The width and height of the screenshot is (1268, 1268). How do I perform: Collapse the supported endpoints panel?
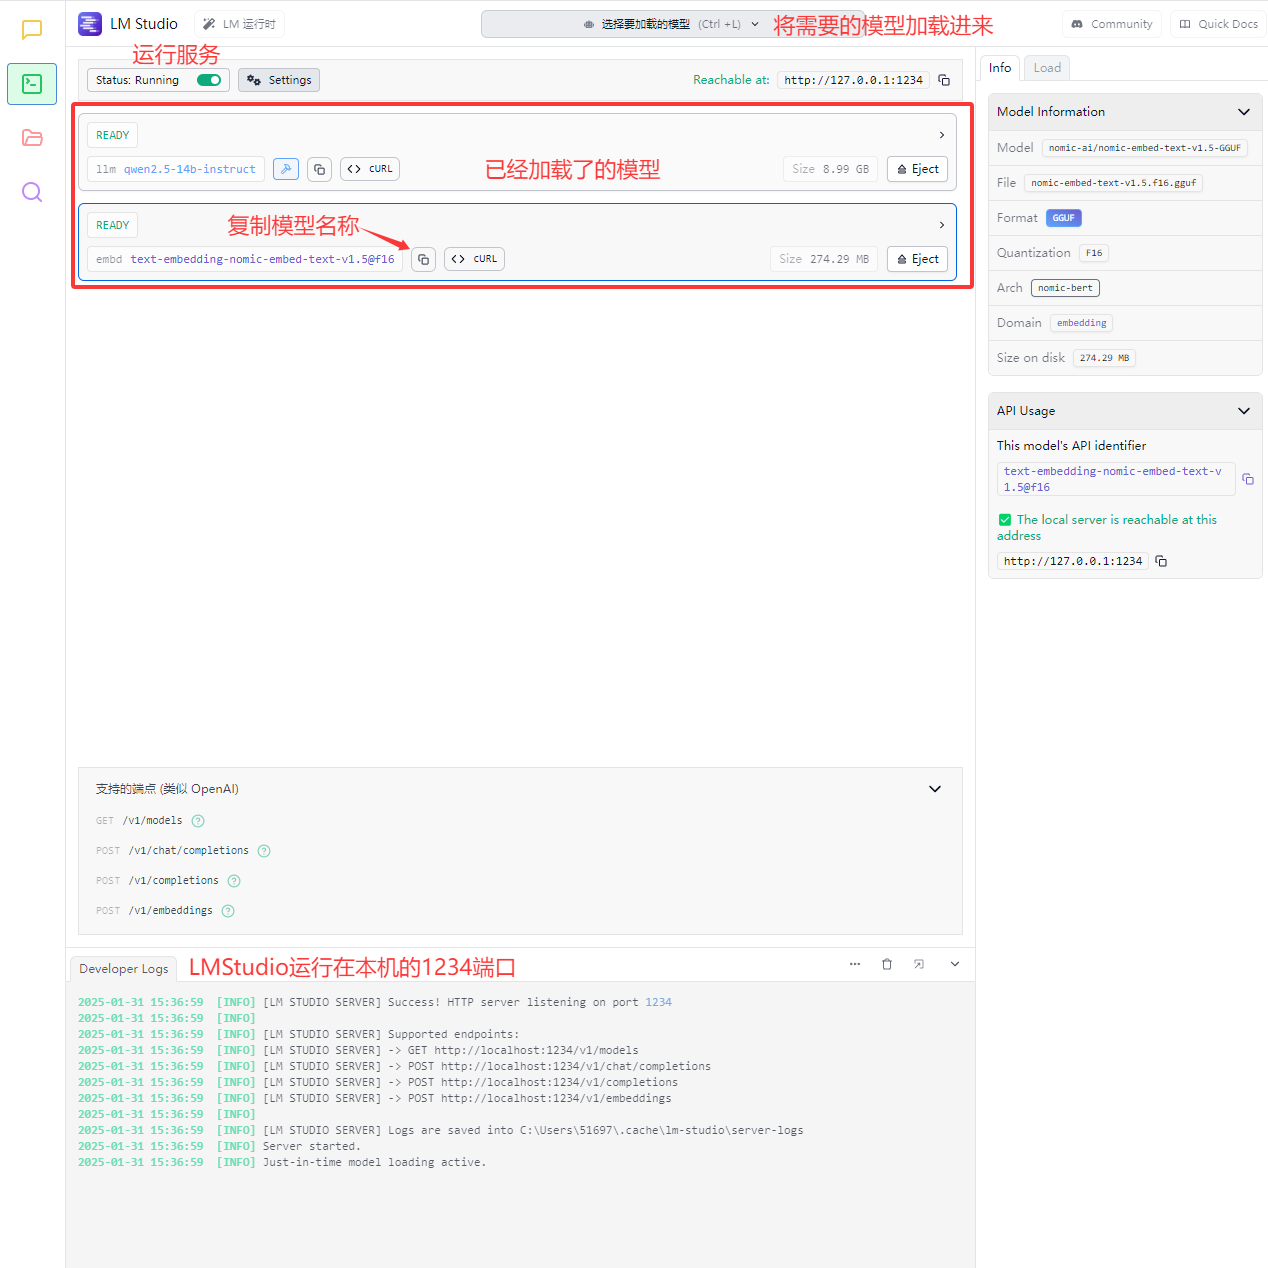(934, 789)
